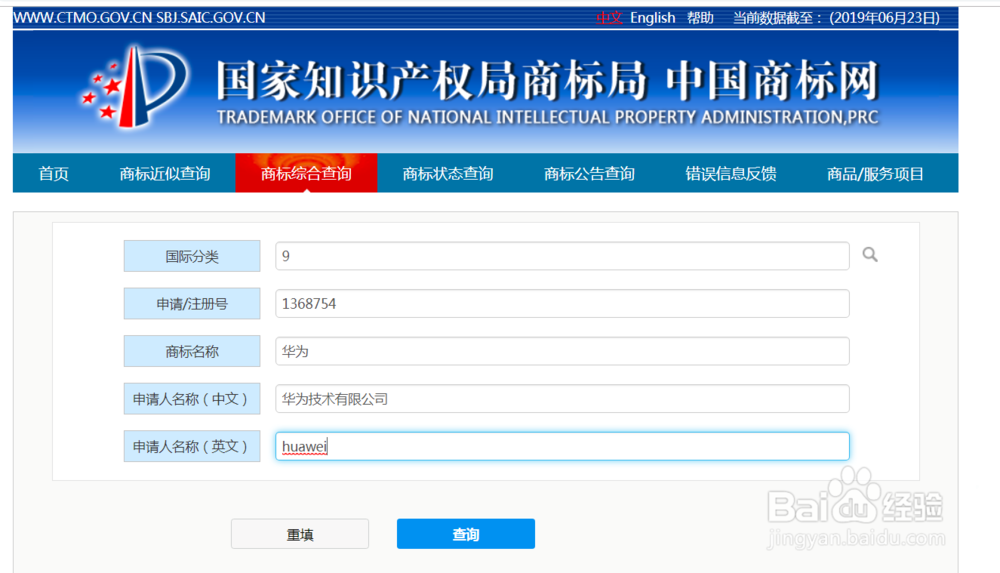Select the 商标综合查询 tab
The height and width of the screenshot is (573, 1000).
pos(306,173)
